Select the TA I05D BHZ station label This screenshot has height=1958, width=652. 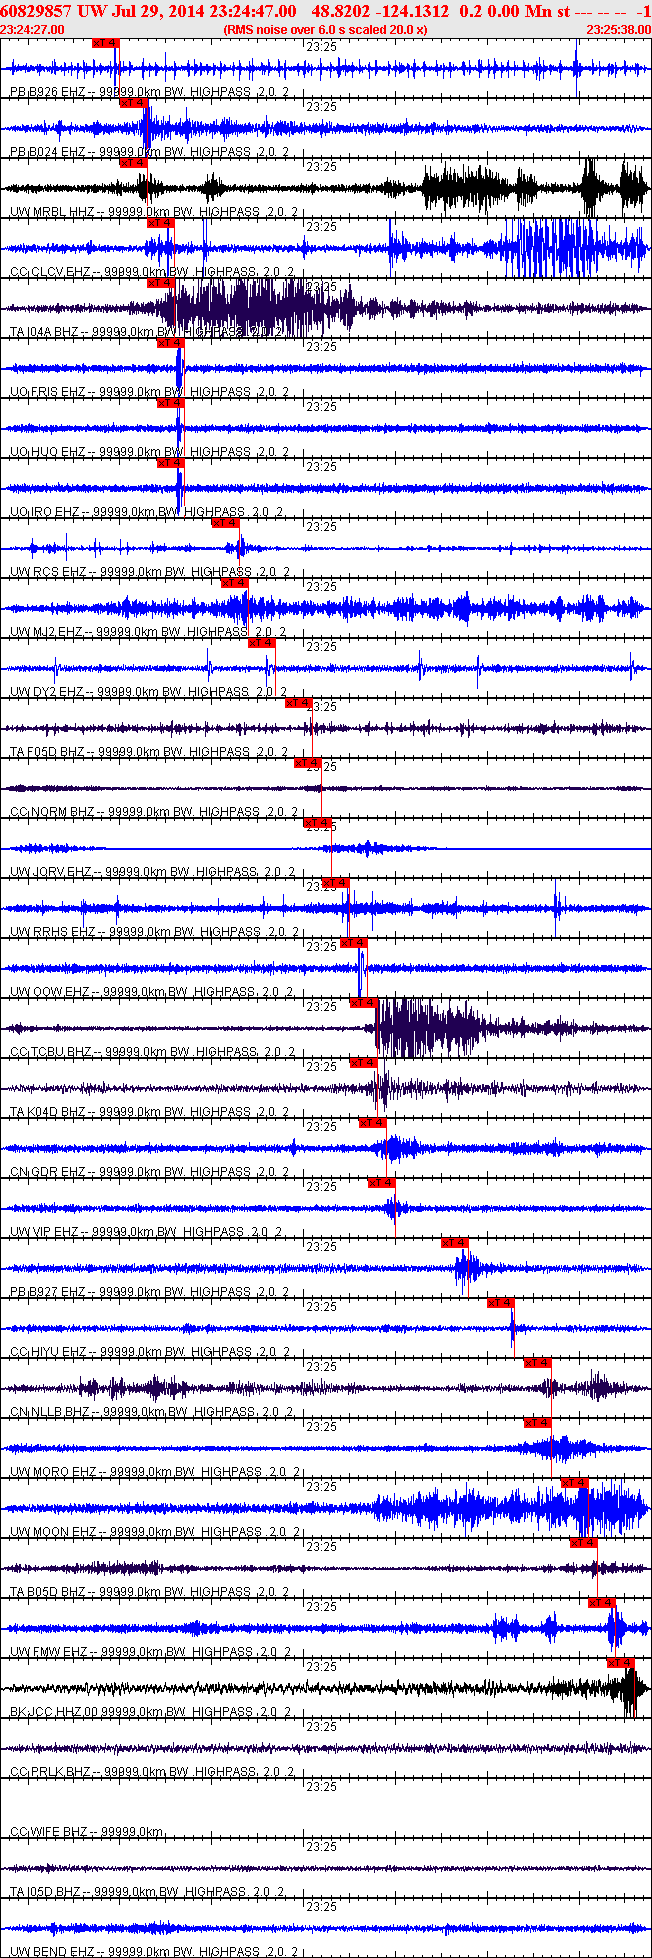point(147,1892)
